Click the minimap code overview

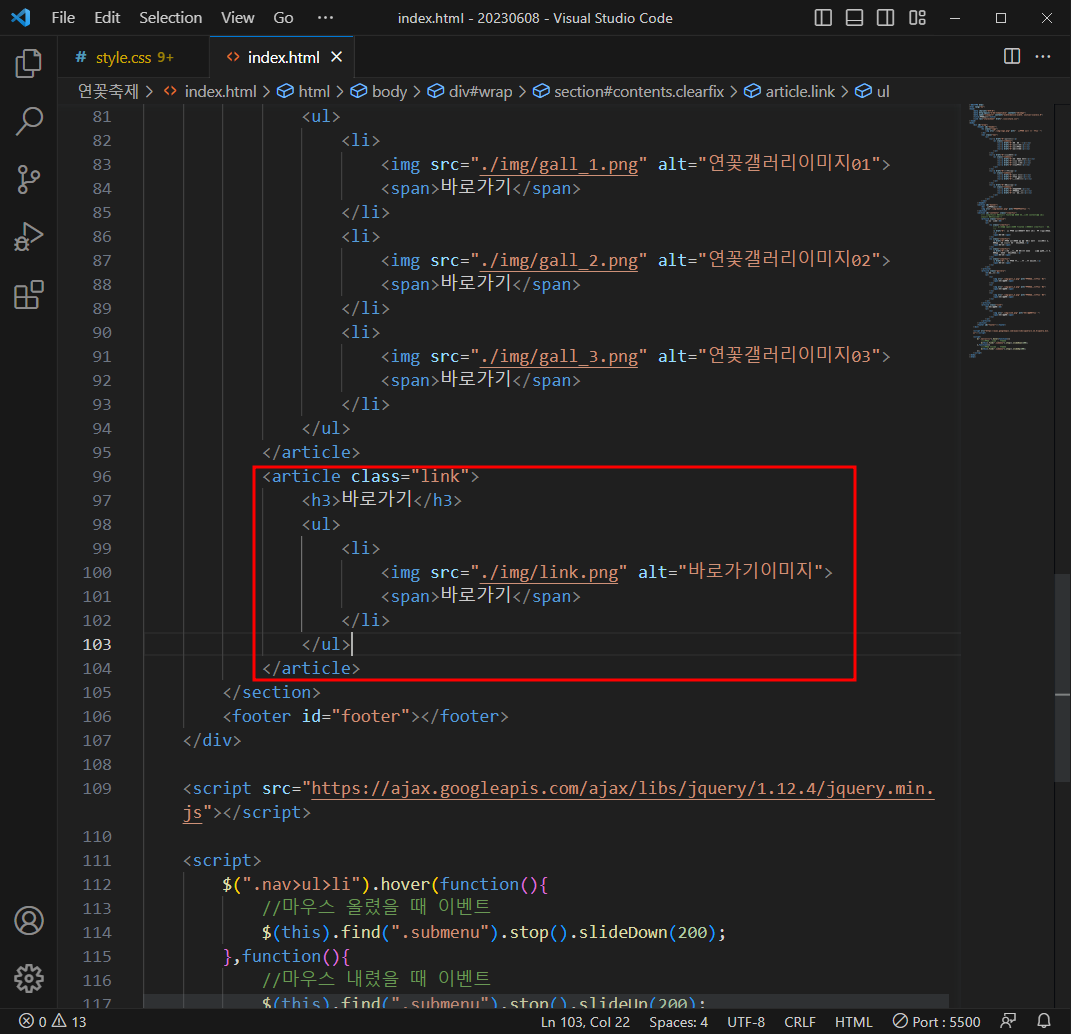coord(1010,229)
